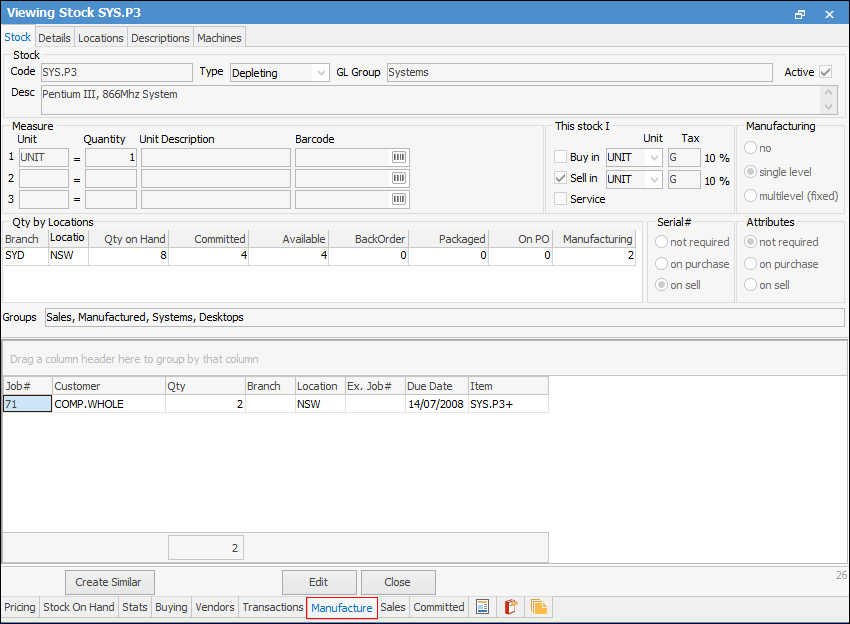Open the yellow stacked documents icon tab

point(539,607)
